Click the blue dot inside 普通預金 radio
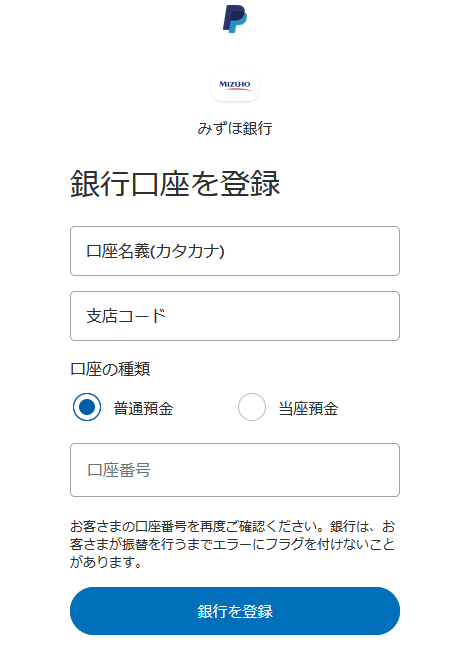Image resolution: width=469 pixels, height=661 pixels. [87, 407]
